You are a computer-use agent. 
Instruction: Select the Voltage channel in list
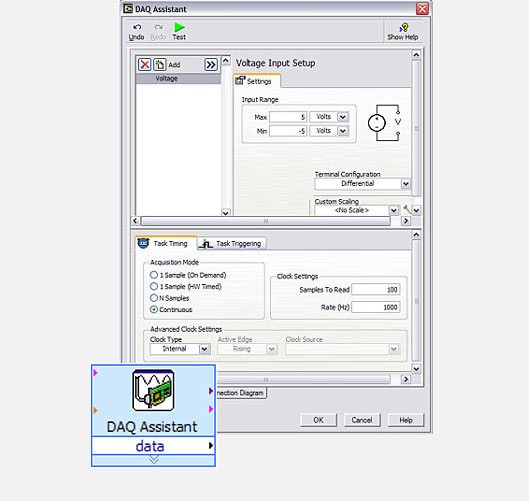pos(178,79)
